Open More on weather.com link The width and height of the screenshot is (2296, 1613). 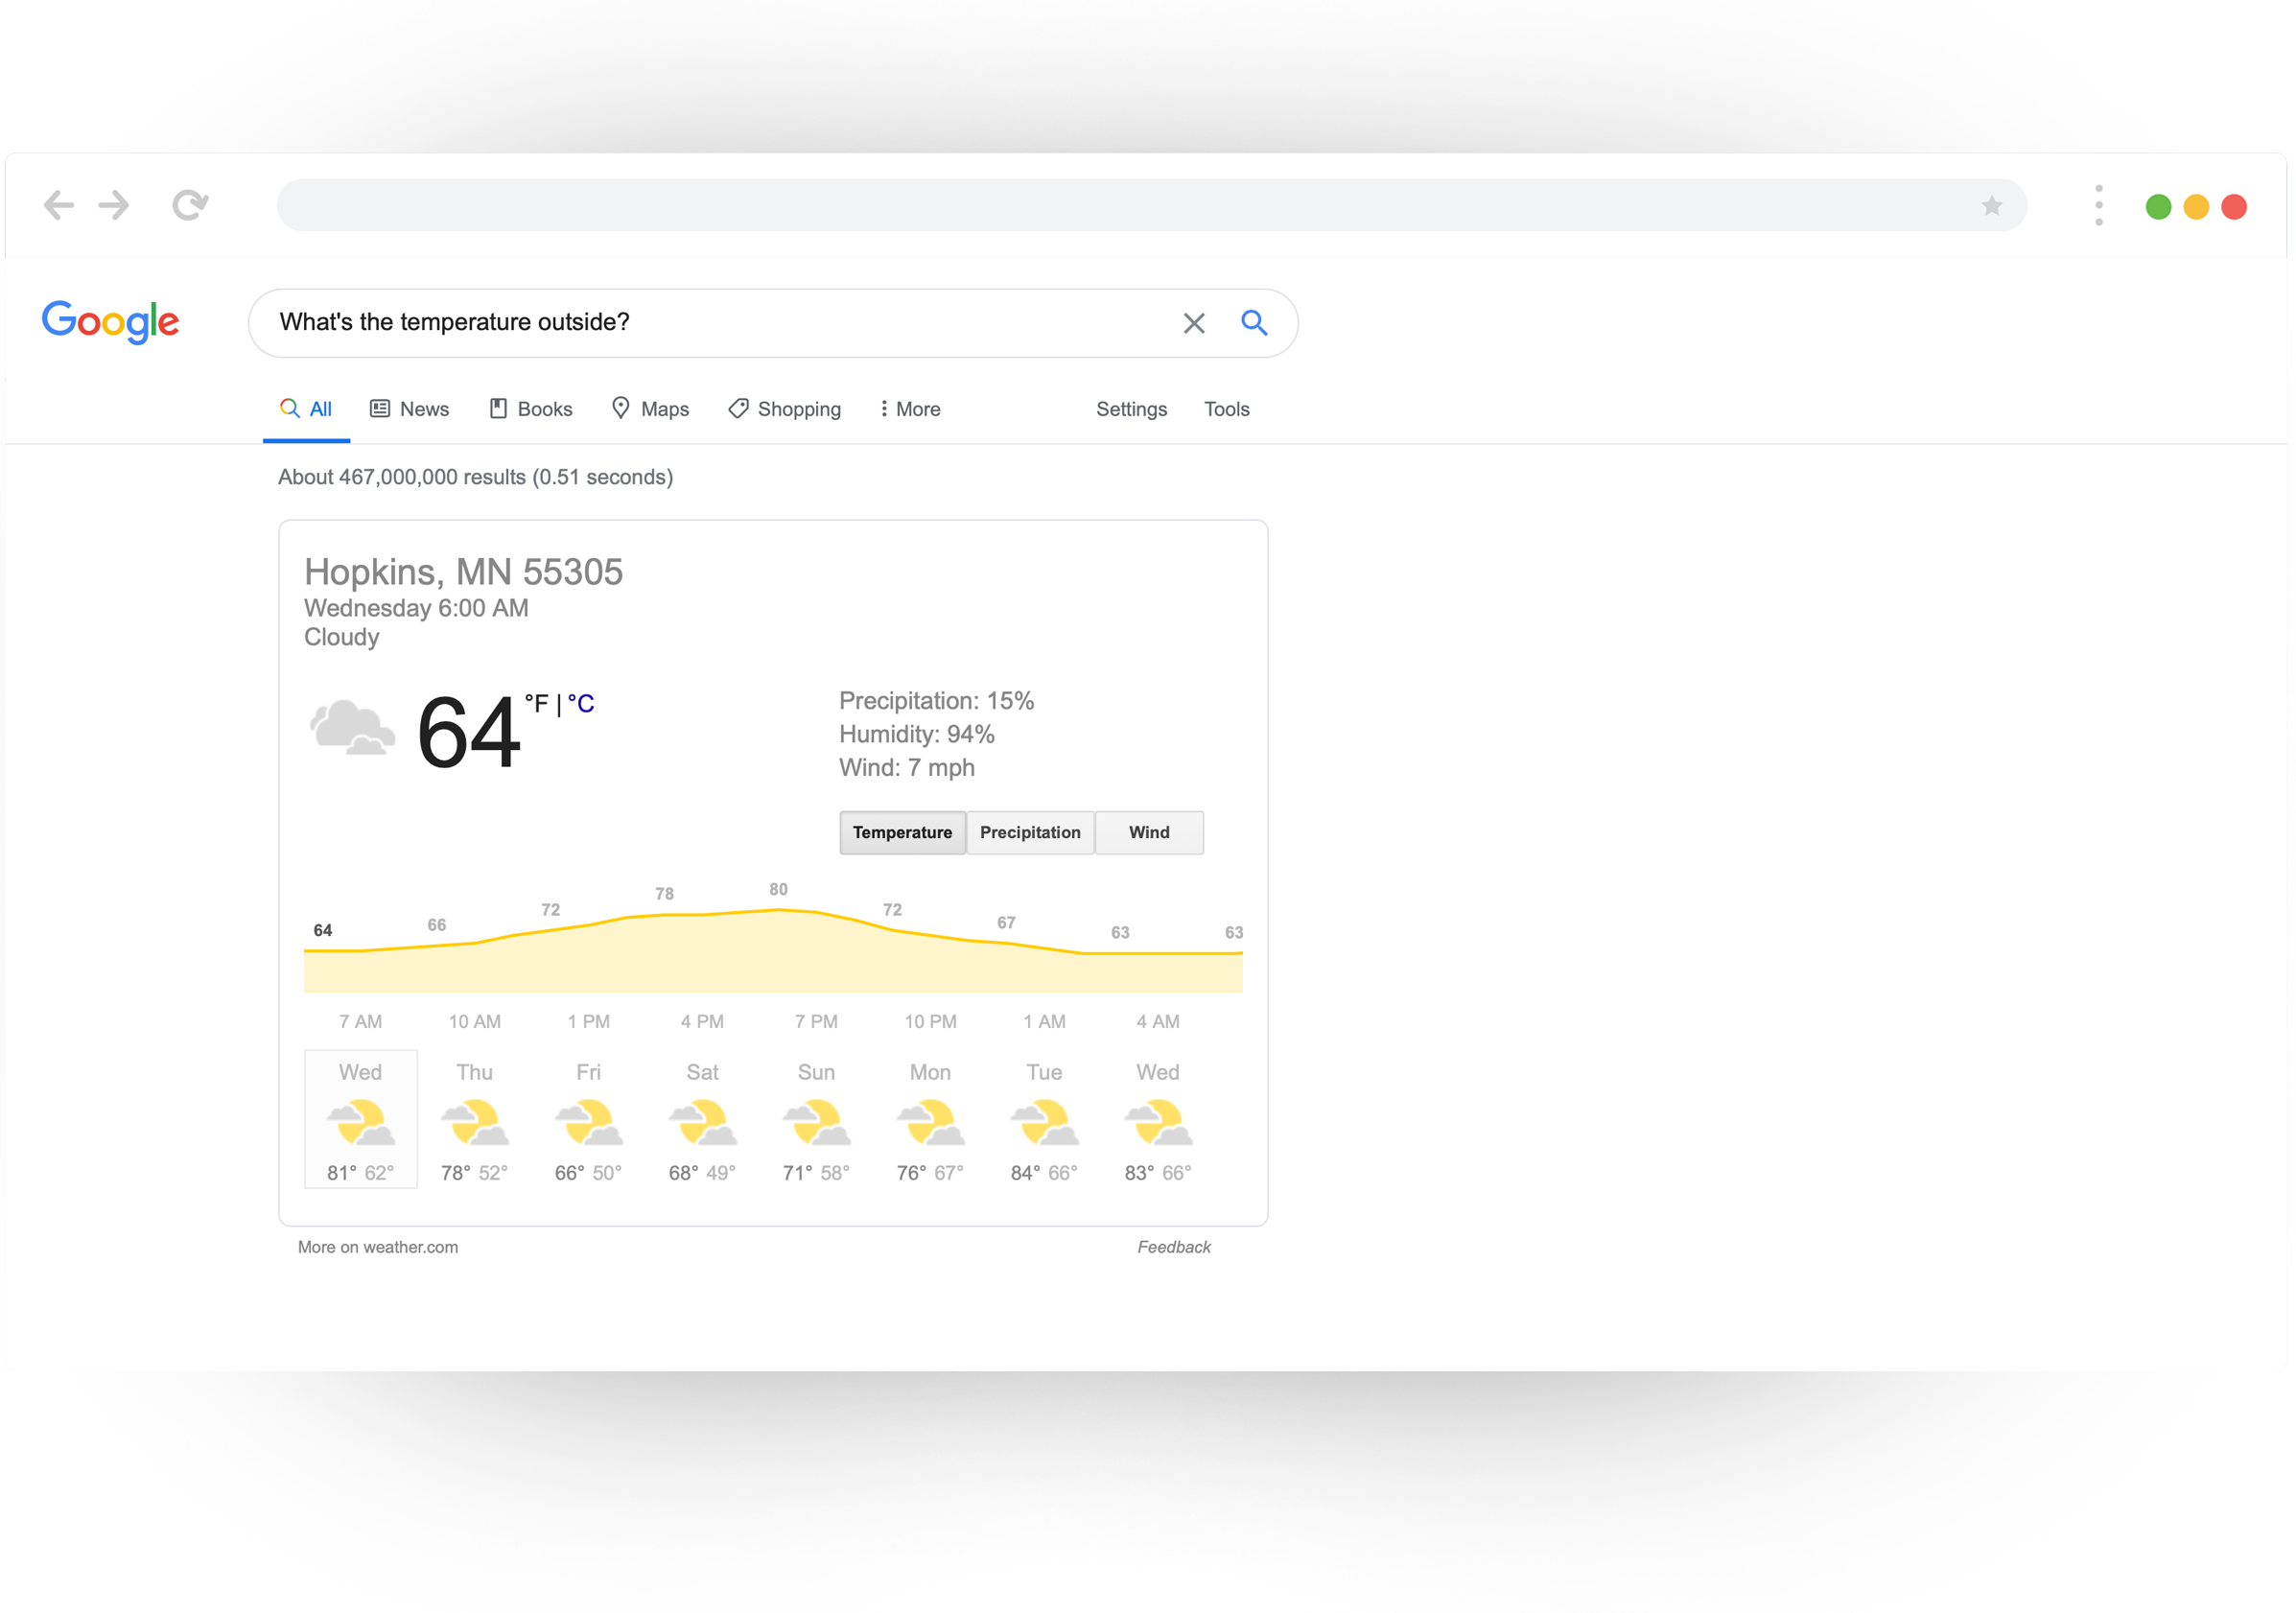point(378,1247)
